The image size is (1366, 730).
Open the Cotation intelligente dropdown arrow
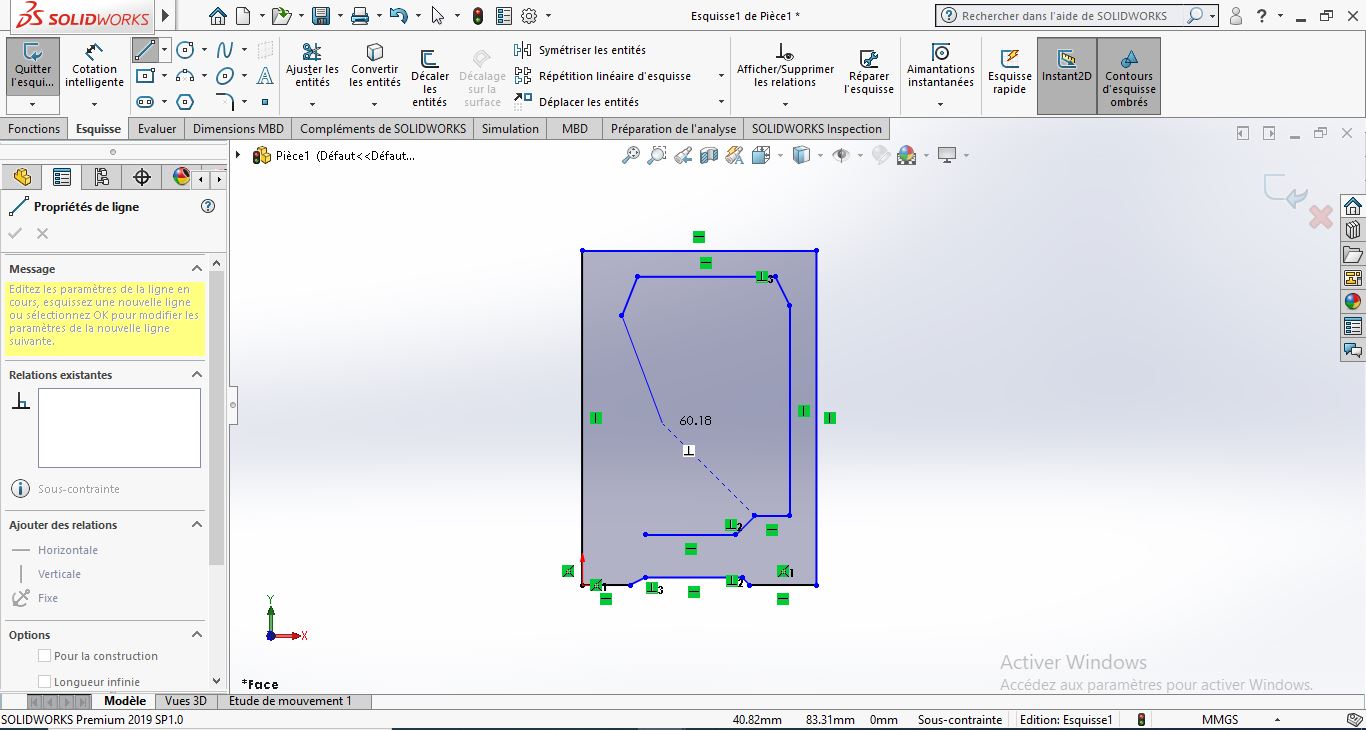tap(94, 104)
